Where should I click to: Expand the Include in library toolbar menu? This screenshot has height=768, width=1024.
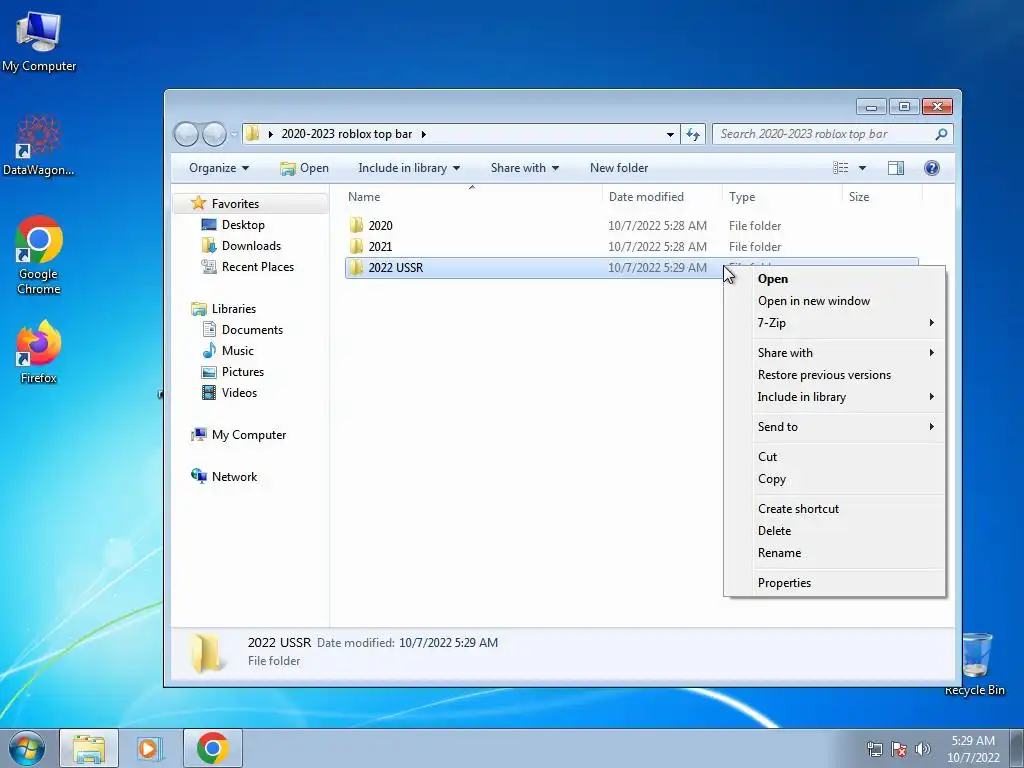pyautogui.click(x=409, y=168)
